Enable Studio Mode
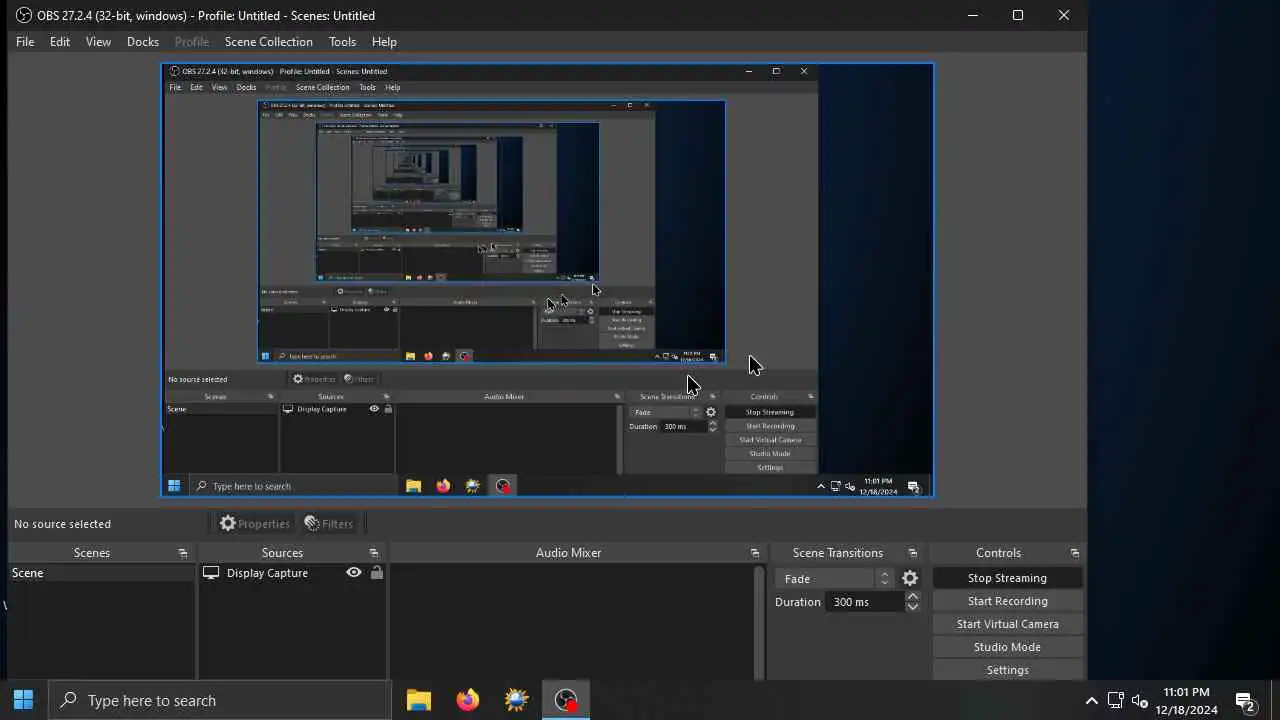The height and width of the screenshot is (720, 1280). [1007, 647]
